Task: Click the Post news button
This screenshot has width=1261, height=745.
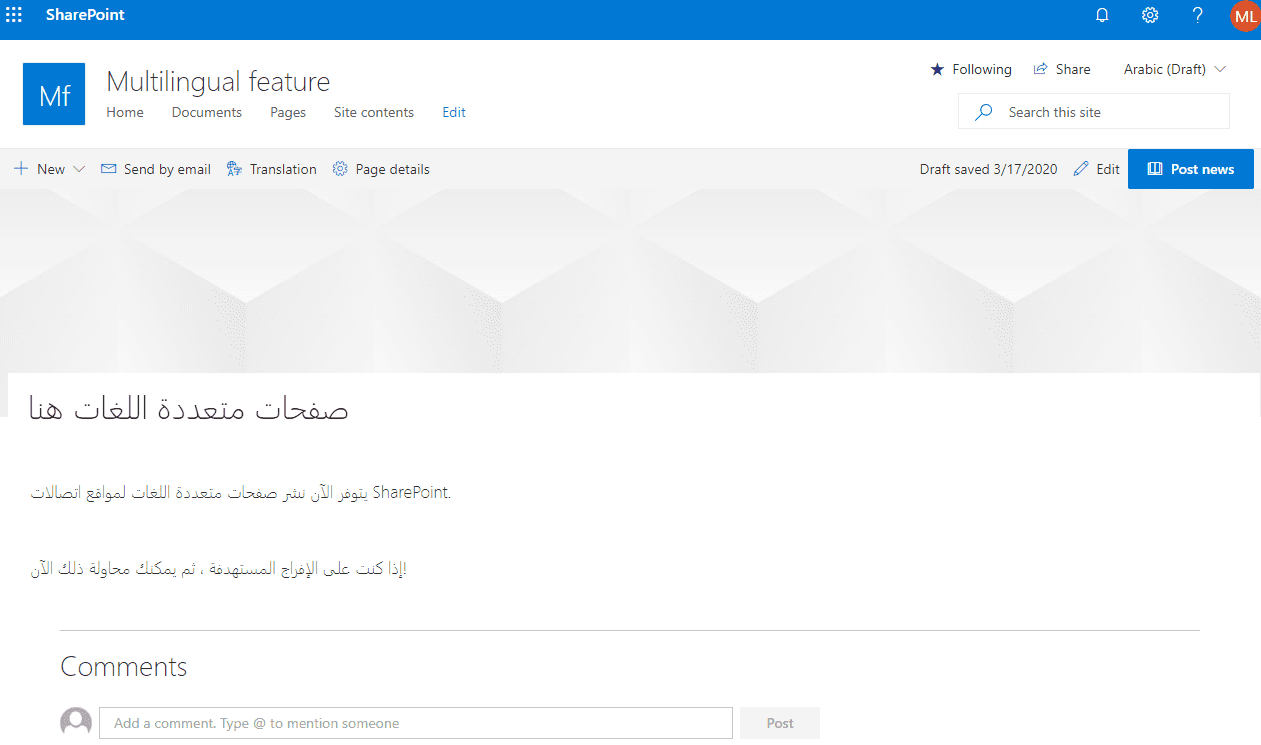Action: click(x=1191, y=169)
